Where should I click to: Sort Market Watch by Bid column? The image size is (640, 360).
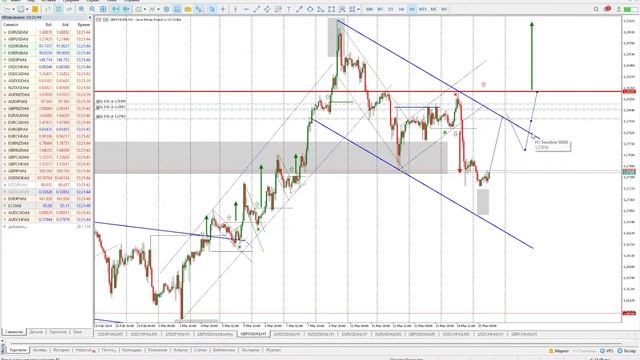[x=49, y=24]
